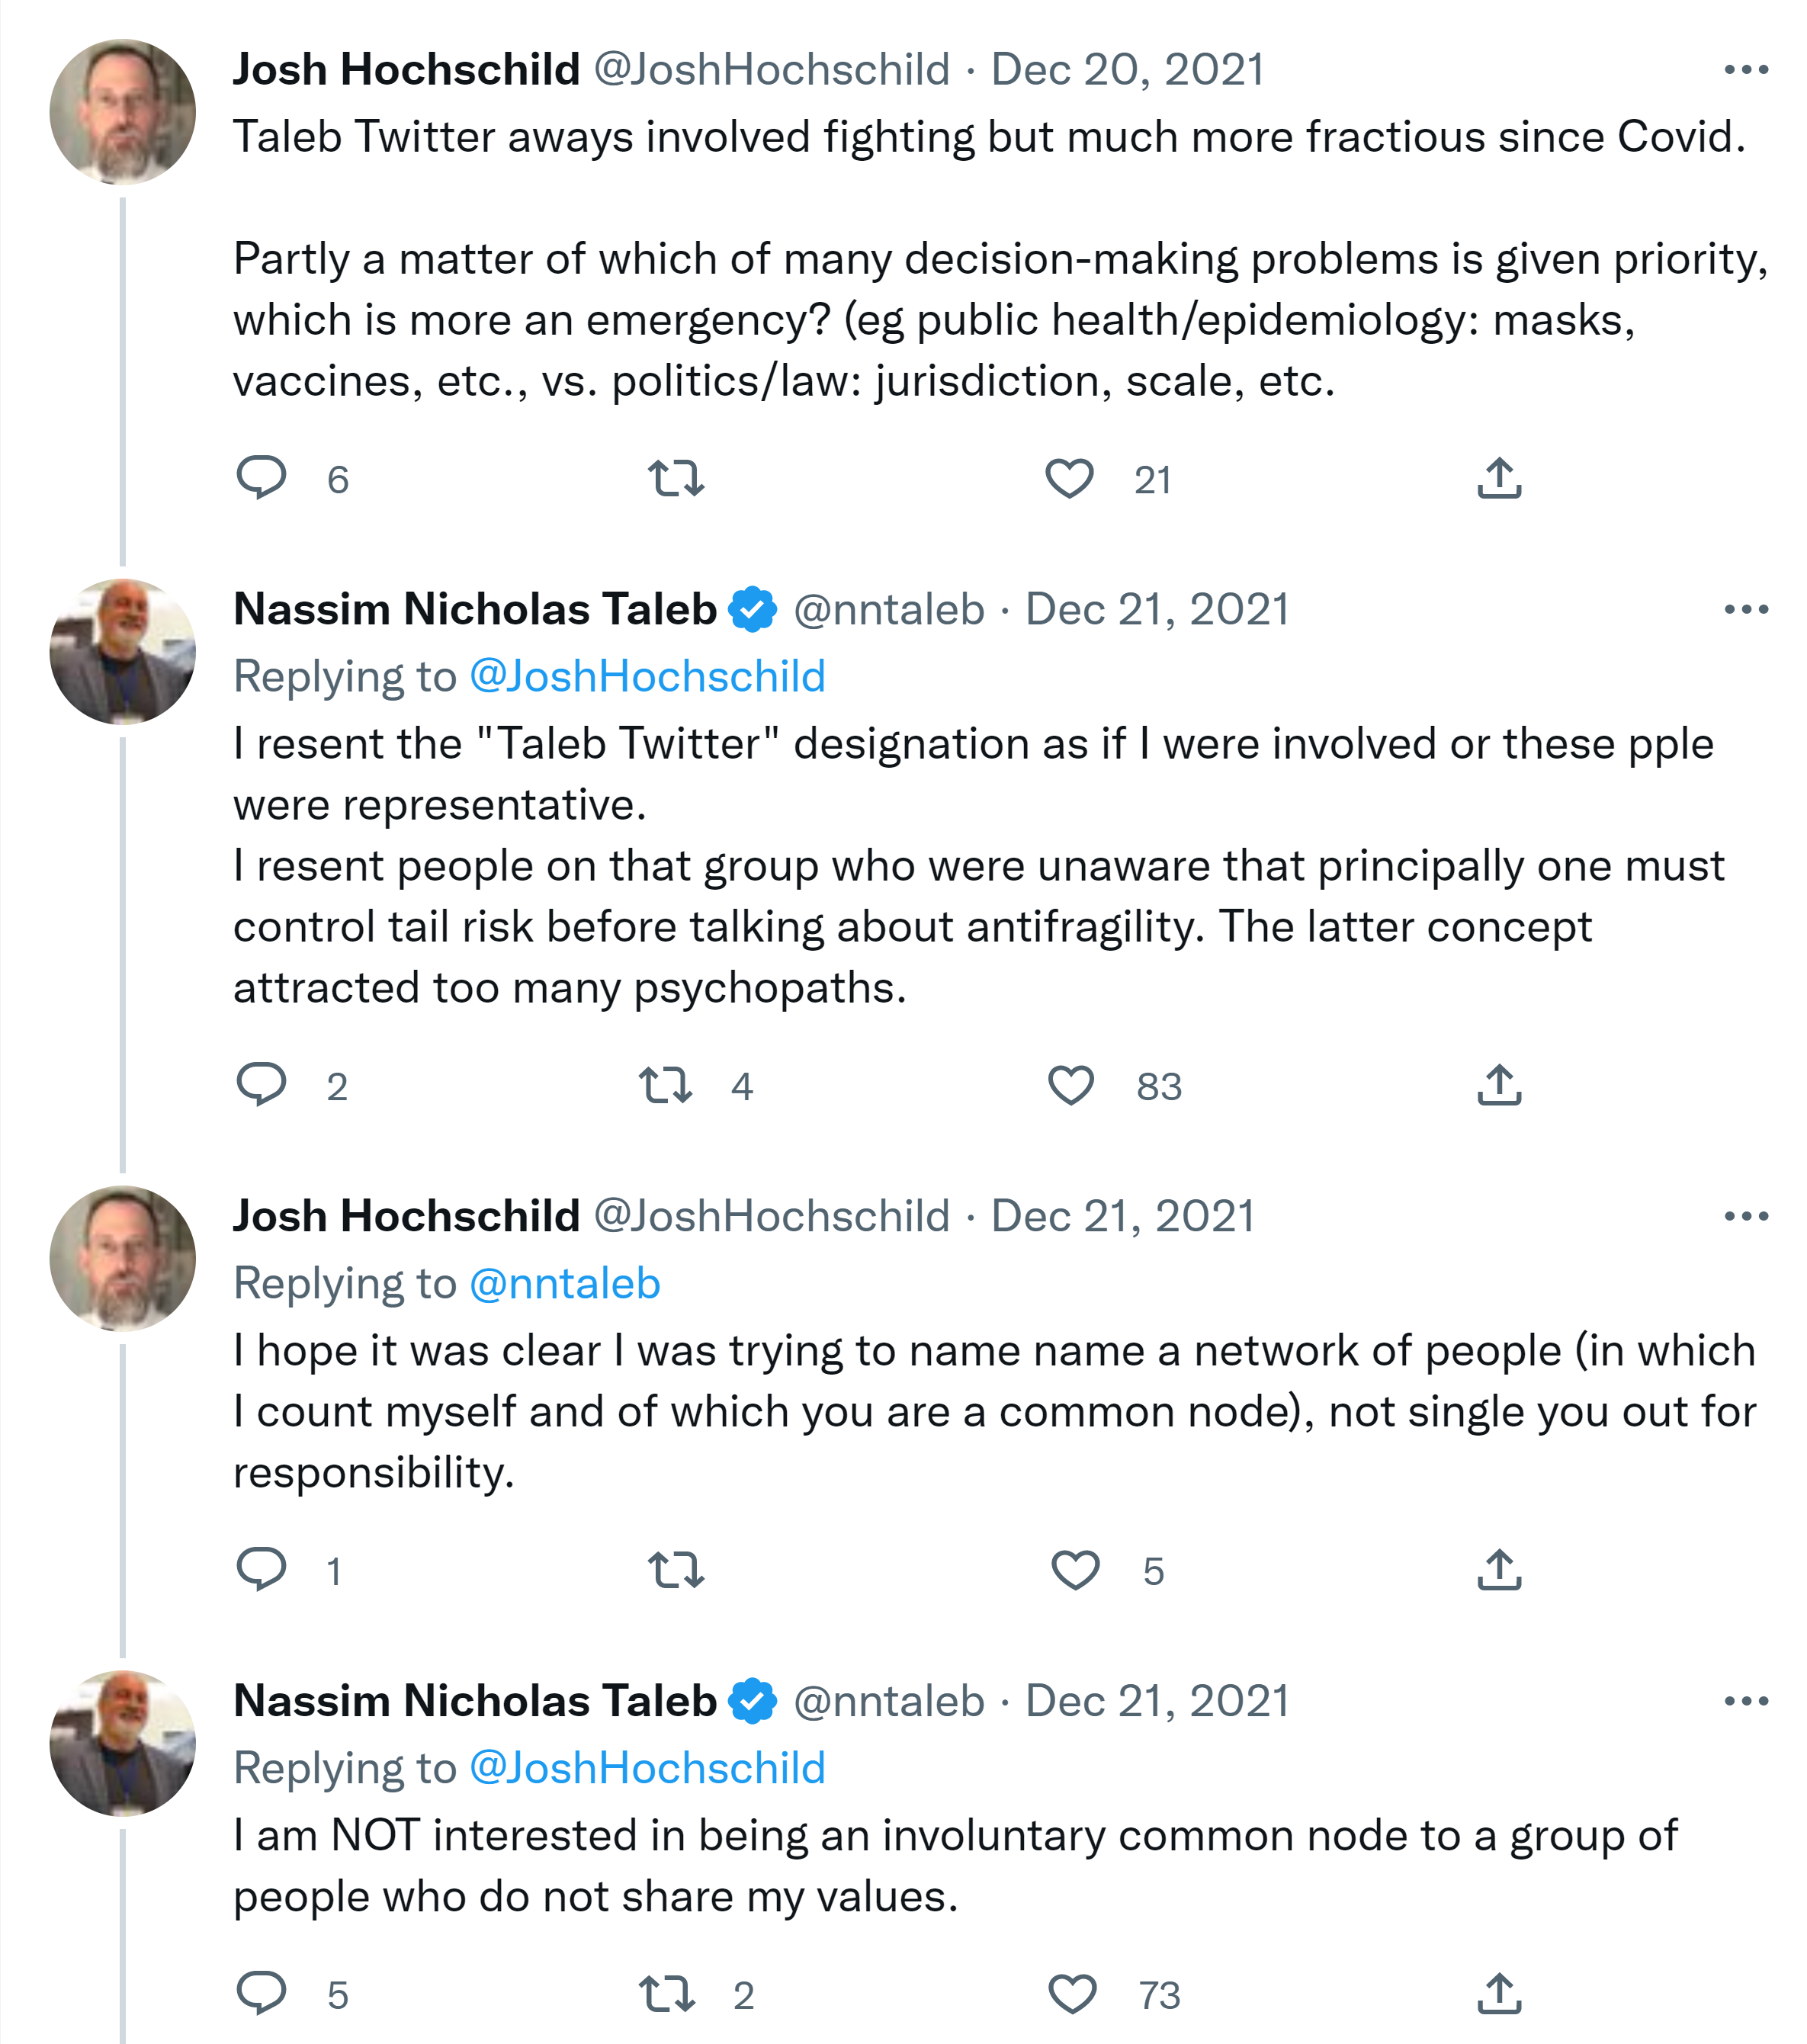
Task: Expand more menu on Taleb's first reply
Action: (x=1746, y=609)
